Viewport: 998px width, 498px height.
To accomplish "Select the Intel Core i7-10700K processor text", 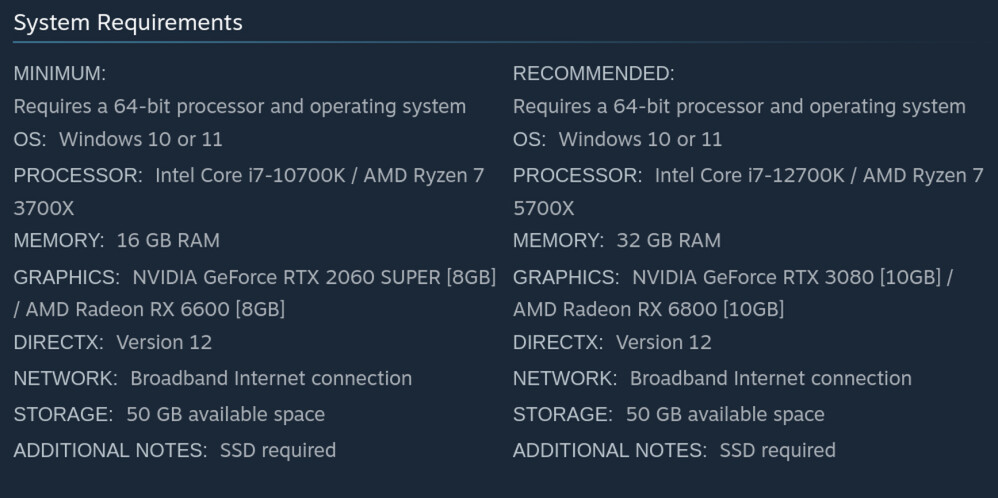I will coord(252,176).
